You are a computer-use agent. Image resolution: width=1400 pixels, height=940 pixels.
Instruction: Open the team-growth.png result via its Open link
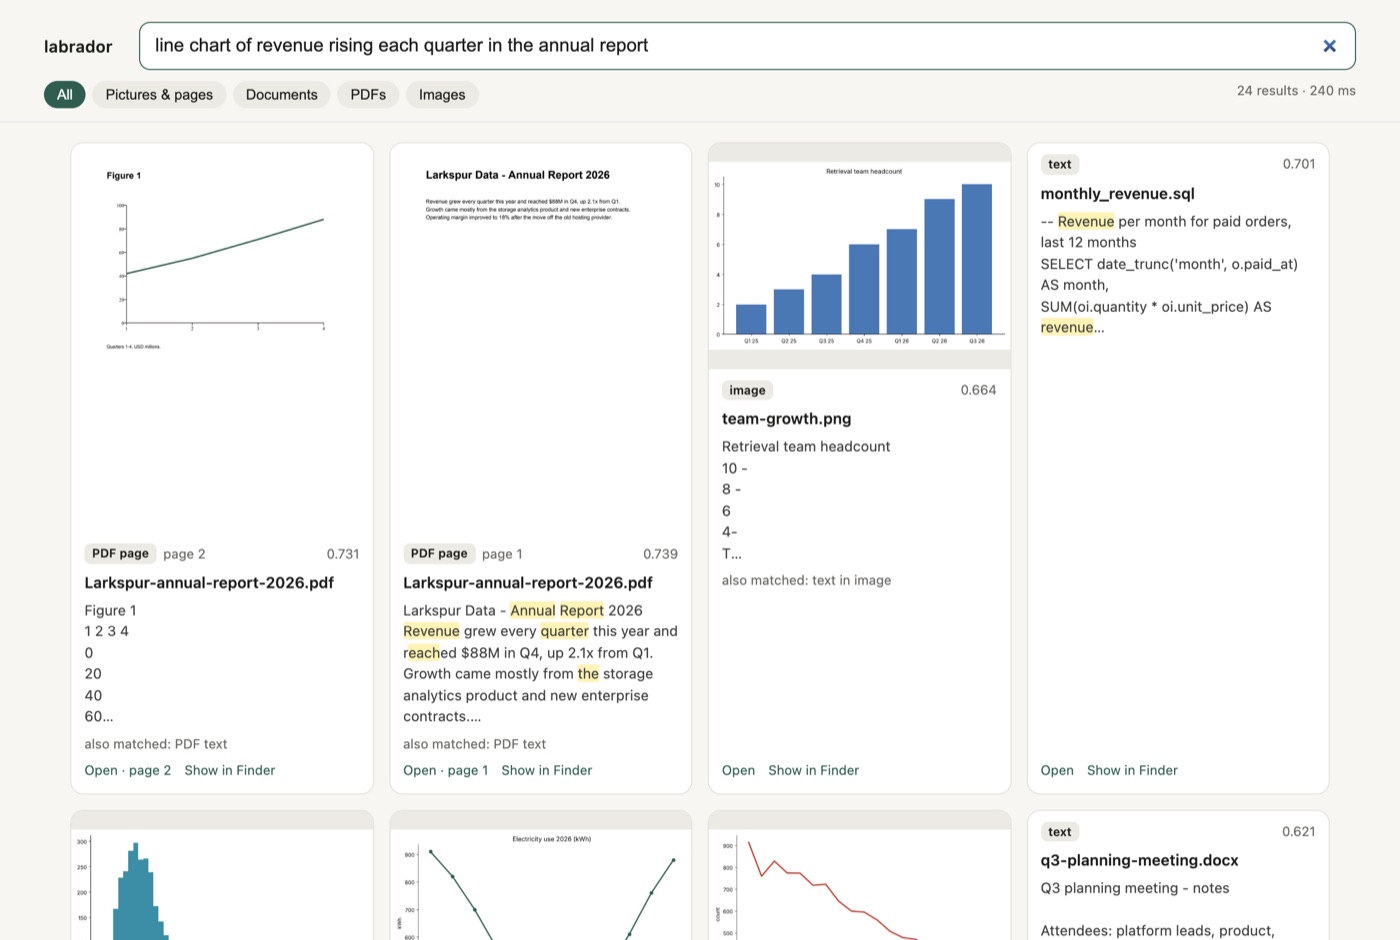tap(738, 770)
